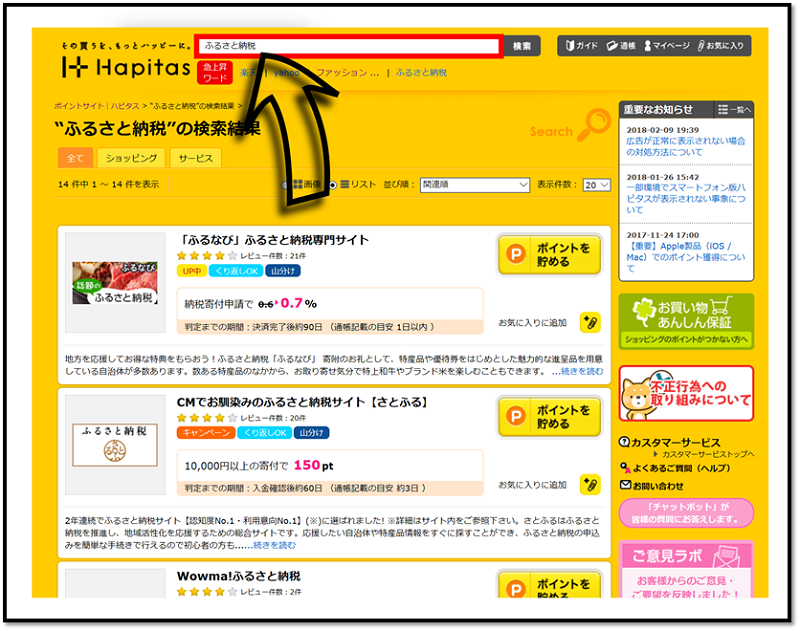Image resolution: width=800 pixels, height=631 pixels.
Task: Click the 検索 search button
Action: [521, 46]
